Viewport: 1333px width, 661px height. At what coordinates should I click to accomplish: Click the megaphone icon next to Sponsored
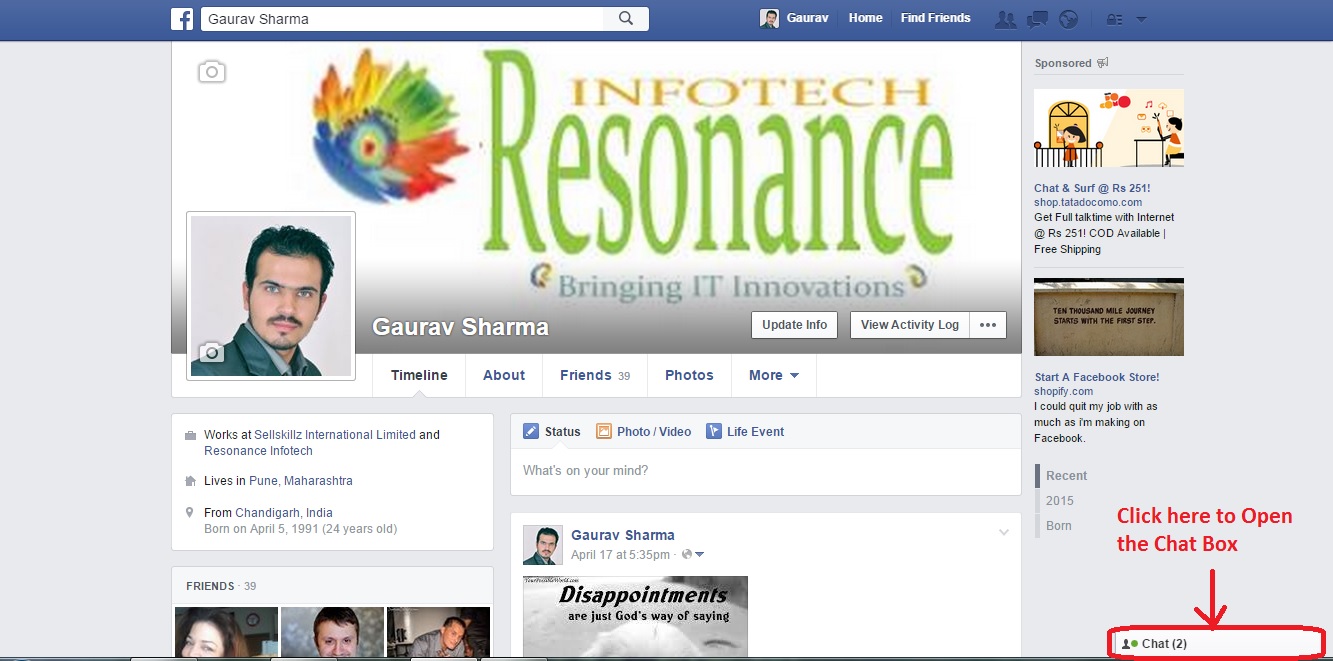click(1103, 63)
